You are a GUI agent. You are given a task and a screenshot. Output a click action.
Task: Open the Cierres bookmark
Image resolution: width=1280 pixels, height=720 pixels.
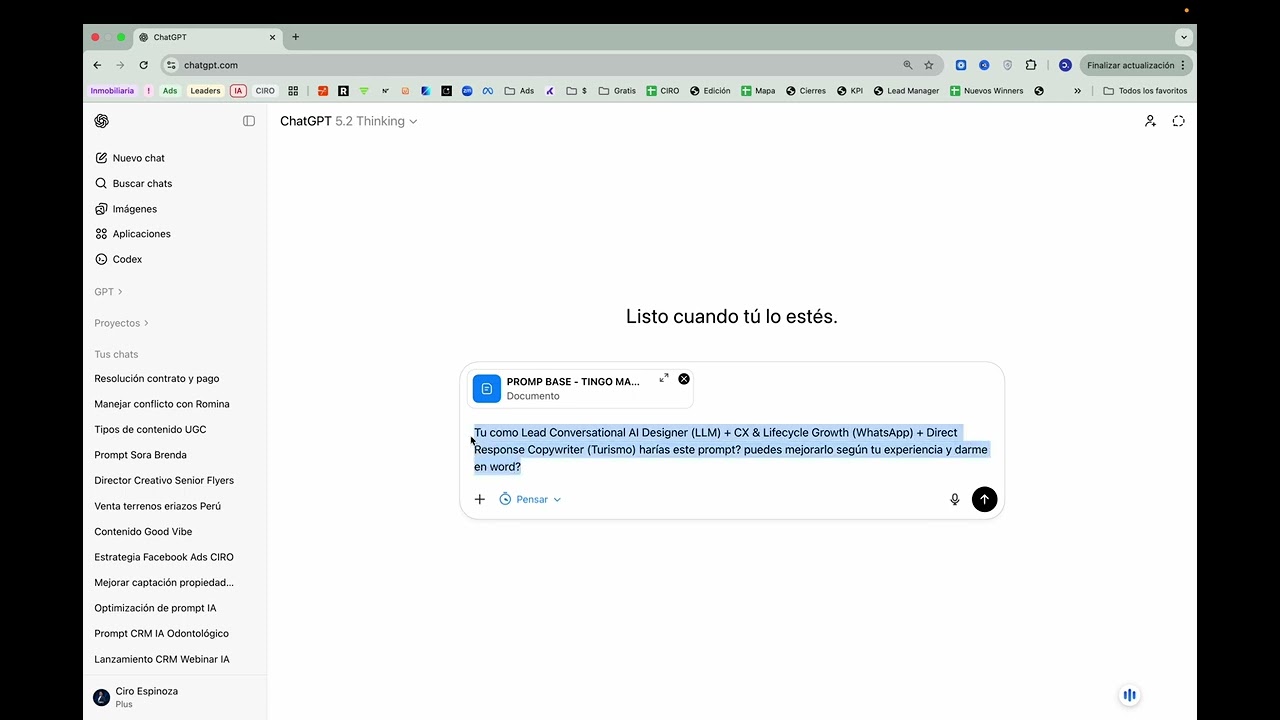click(806, 91)
